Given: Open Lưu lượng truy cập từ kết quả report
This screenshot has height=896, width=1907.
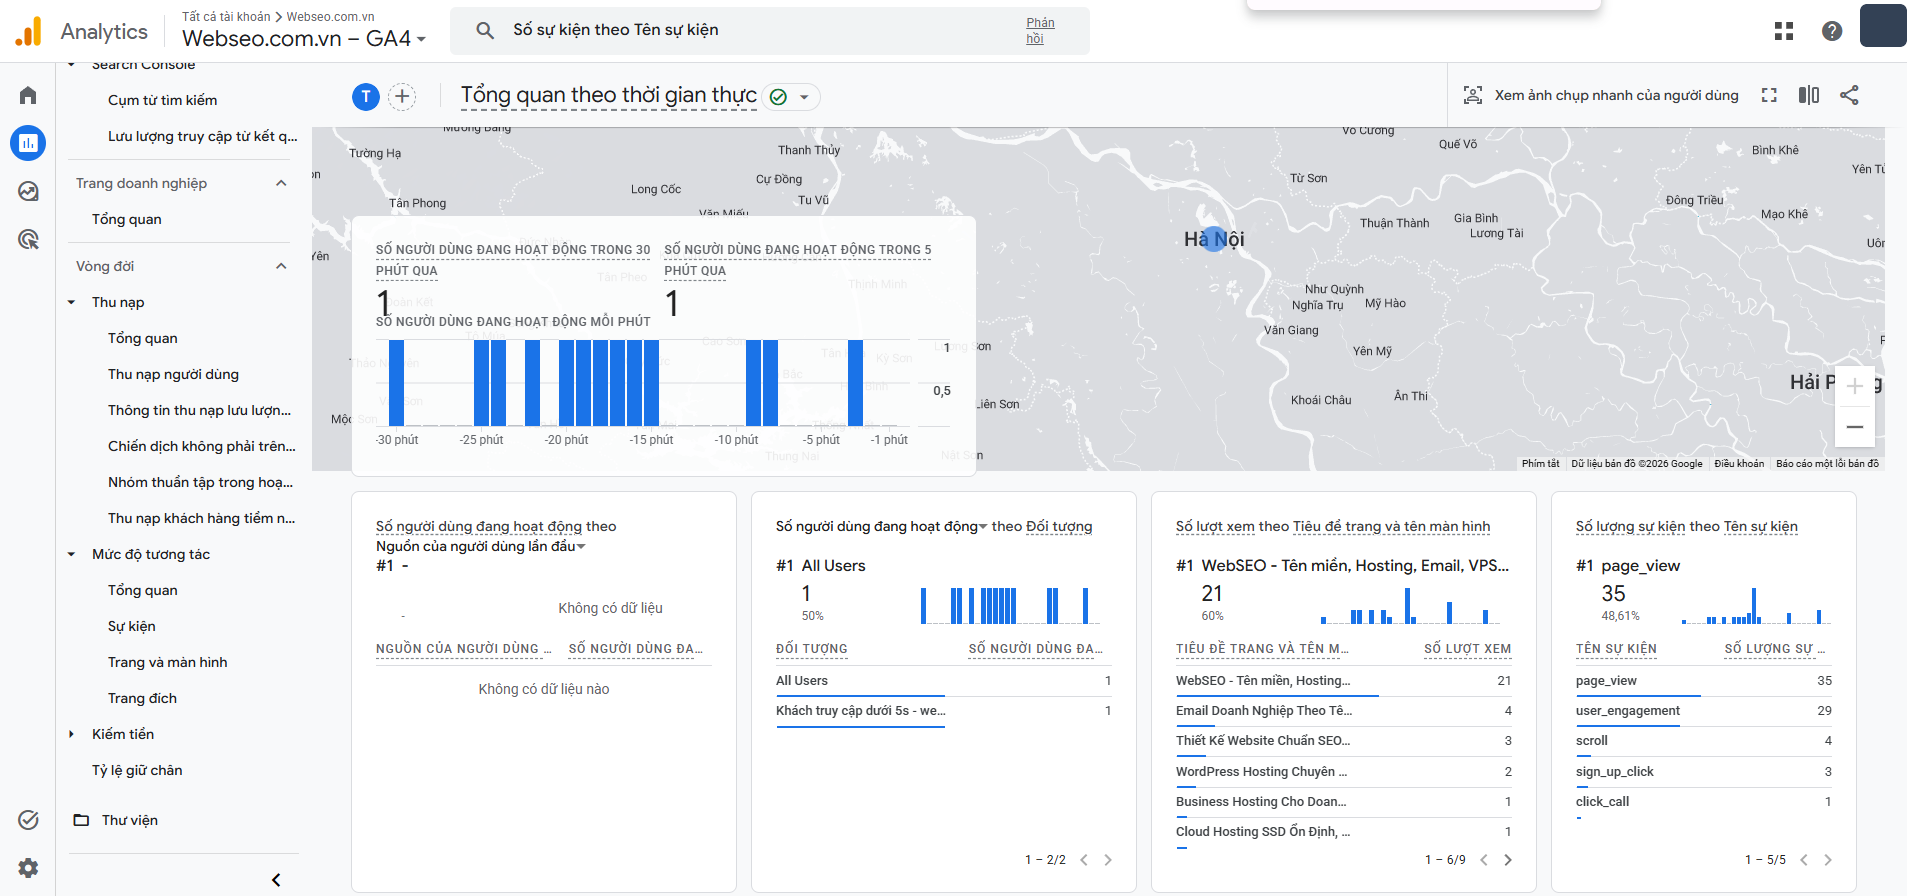Looking at the screenshot, I should (203, 136).
